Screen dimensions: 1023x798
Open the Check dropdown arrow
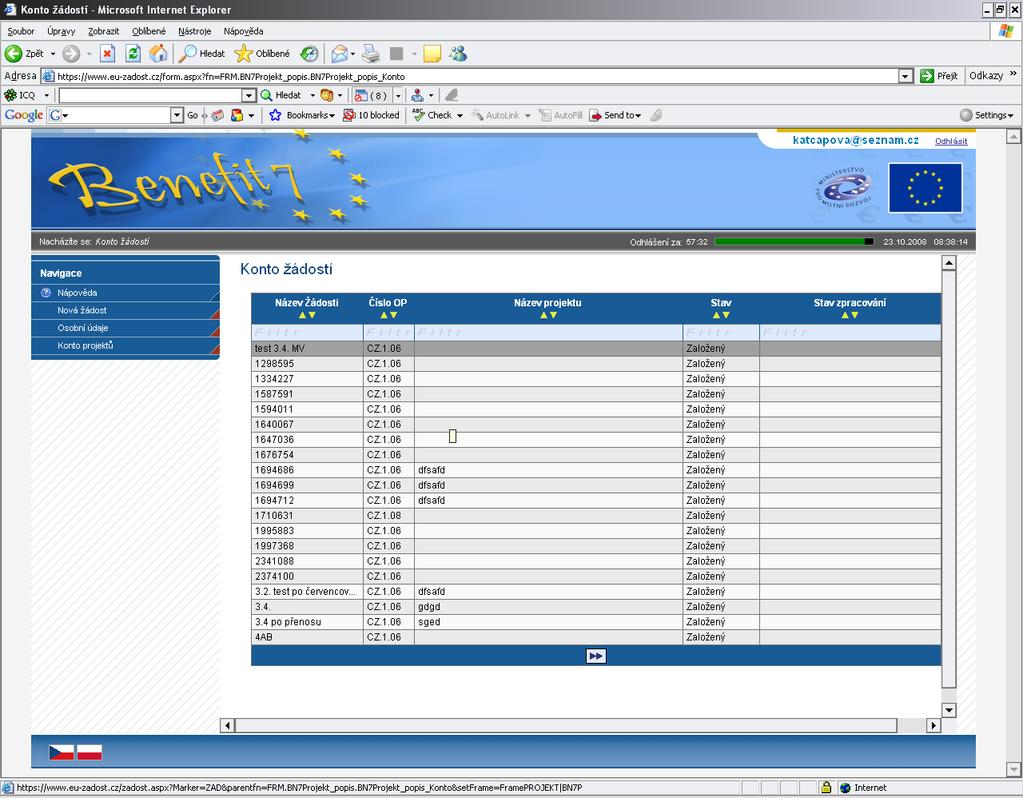click(x=459, y=116)
